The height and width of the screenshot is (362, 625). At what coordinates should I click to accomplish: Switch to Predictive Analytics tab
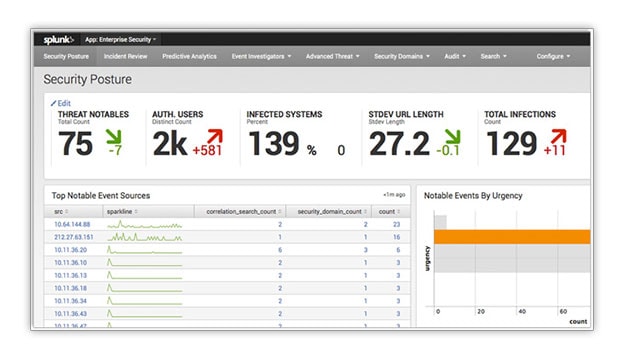189,56
